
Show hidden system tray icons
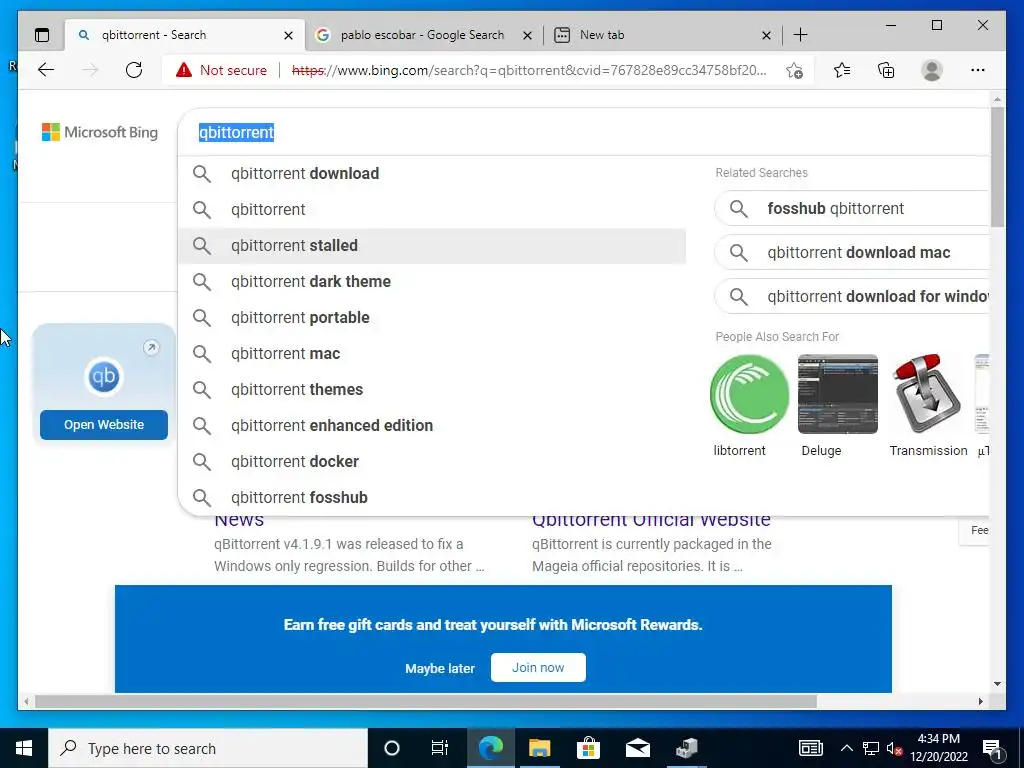coord(846,748)
